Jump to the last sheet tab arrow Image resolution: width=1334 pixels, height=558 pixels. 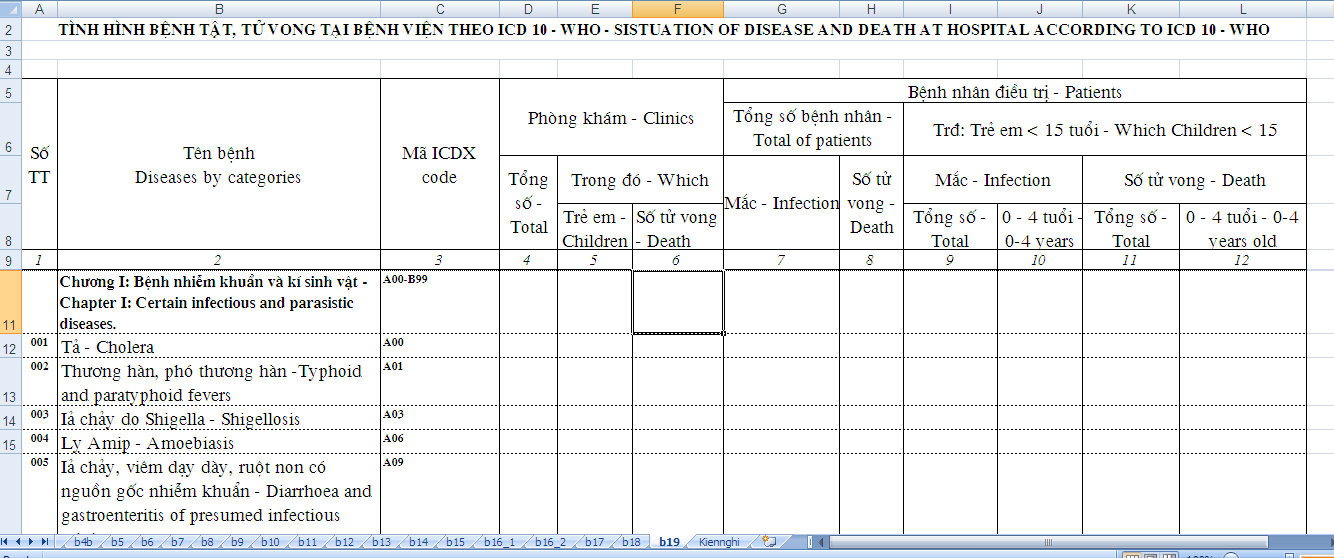point(47,542)
